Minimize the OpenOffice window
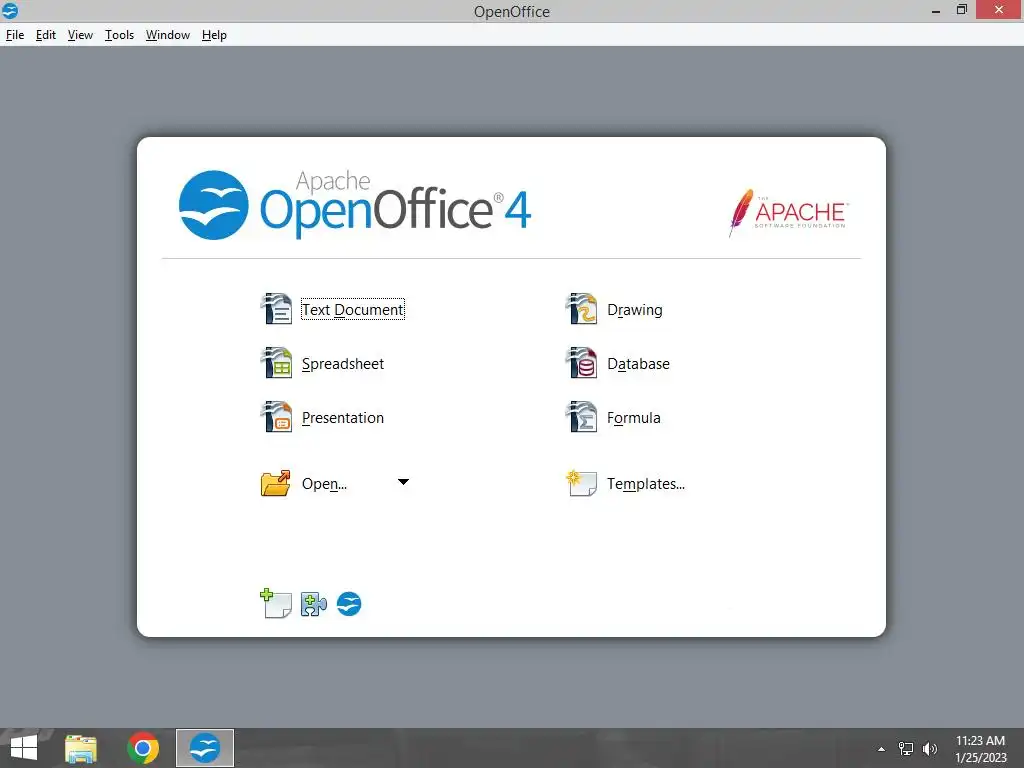Screen dimensions: 1024x768 click(x=936, y=11)
